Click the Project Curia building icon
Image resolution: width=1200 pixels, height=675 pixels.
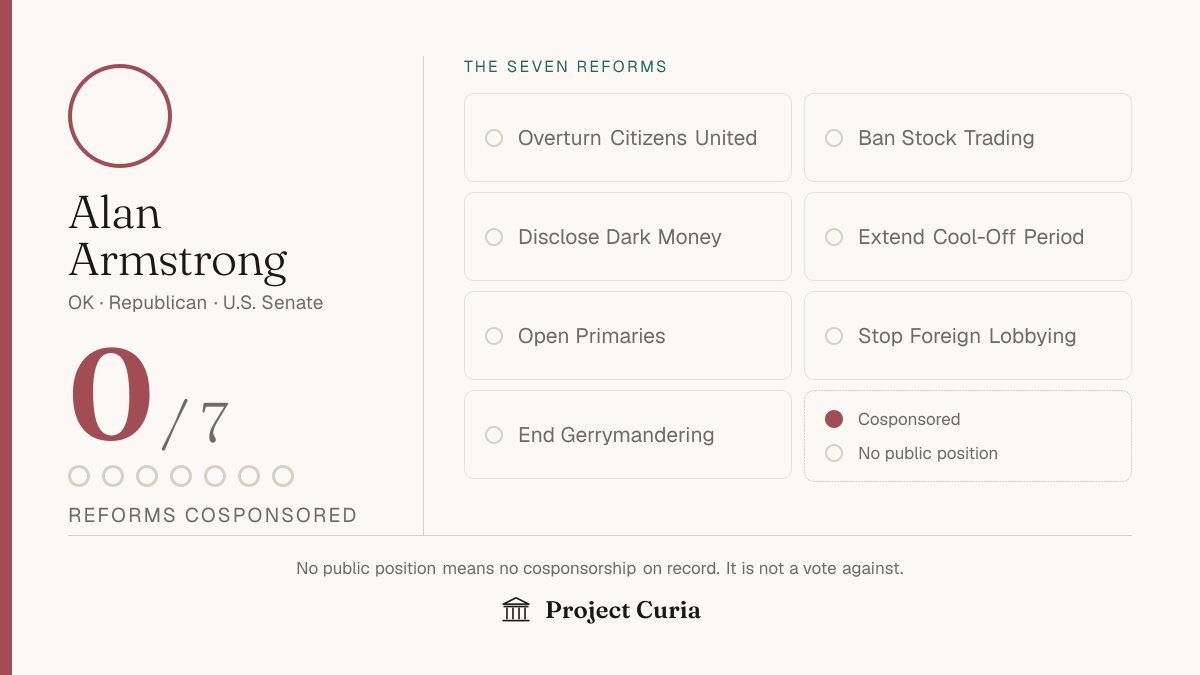point(516,610)
